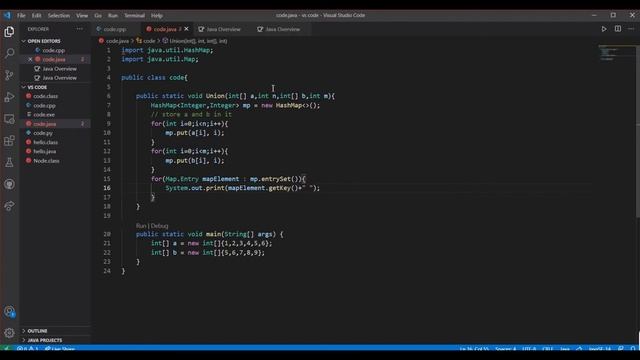
Task: Show errors and warnings in status bar
Action: tap(28, 349)
